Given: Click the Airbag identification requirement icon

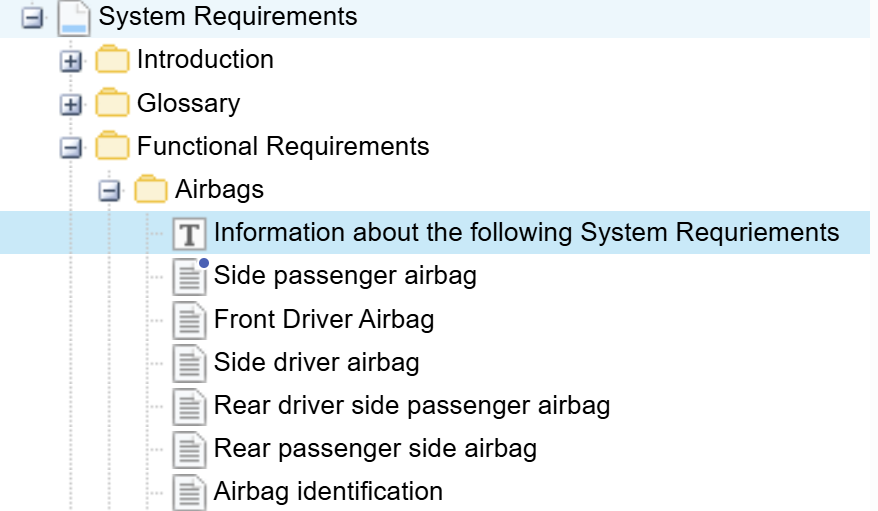Looking at the screenshot, I should (x=189, y=492).
